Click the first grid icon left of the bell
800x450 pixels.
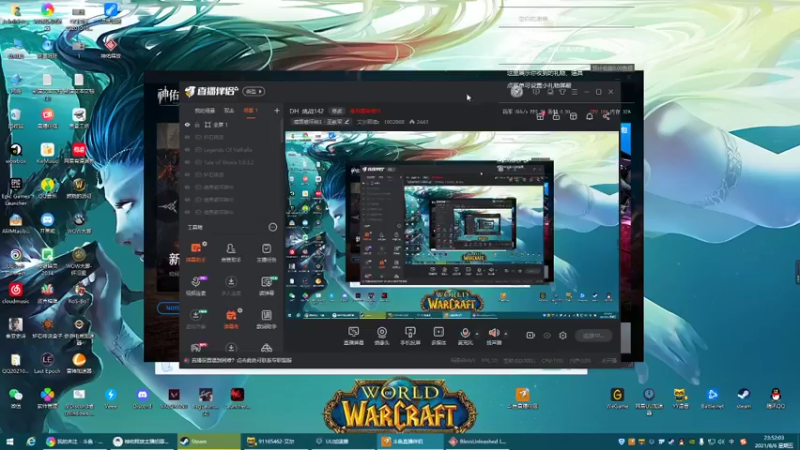(x=540, y=117)
